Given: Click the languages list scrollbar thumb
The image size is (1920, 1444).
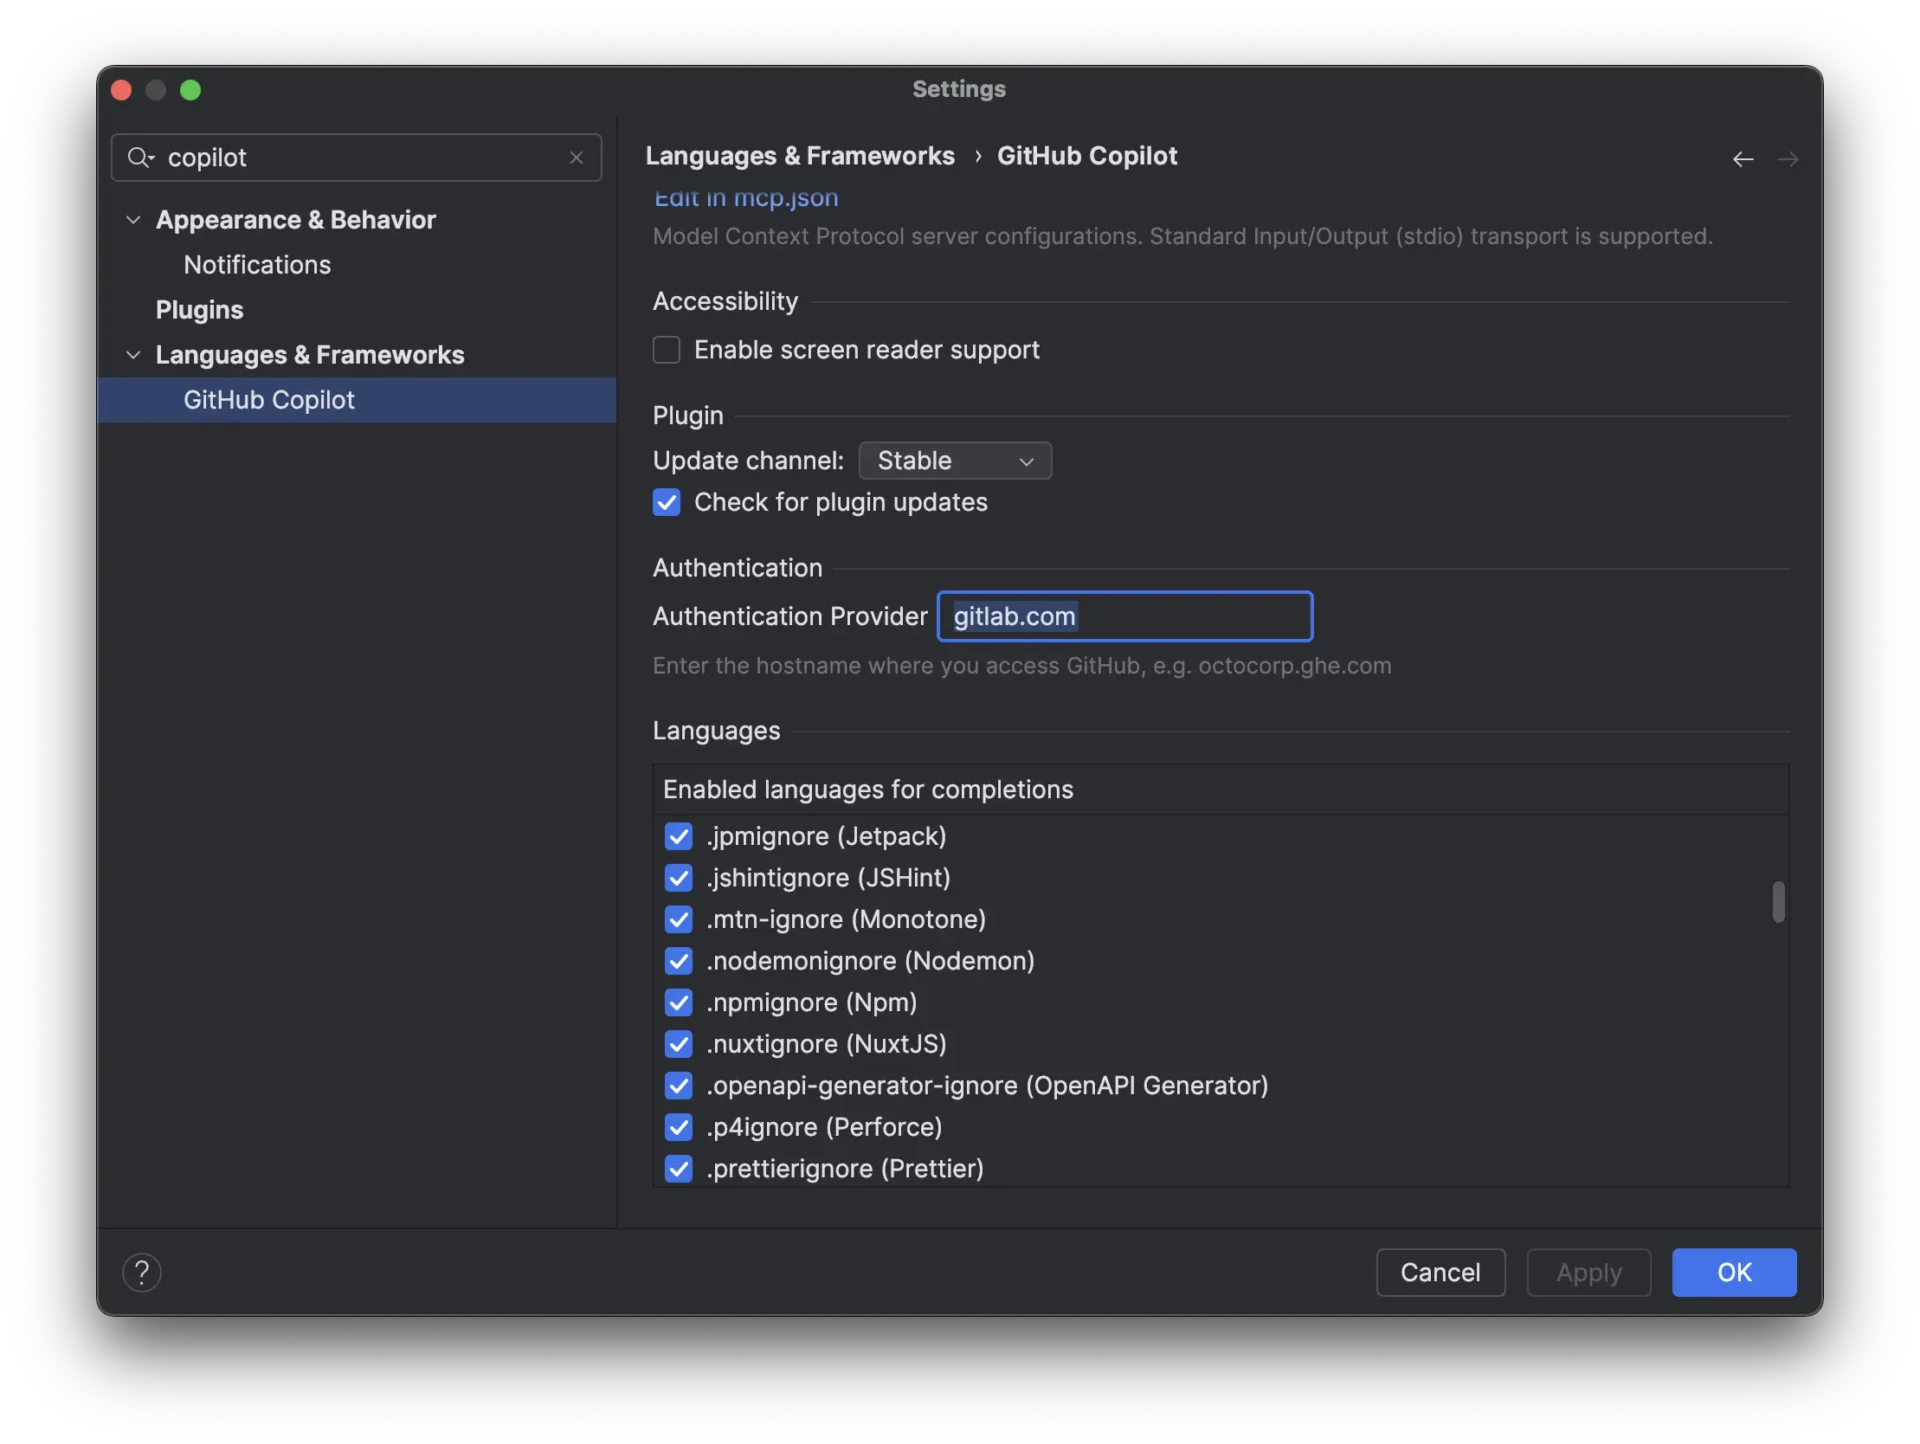Looking at the screenshot, I should click(x=1778, y=902).
